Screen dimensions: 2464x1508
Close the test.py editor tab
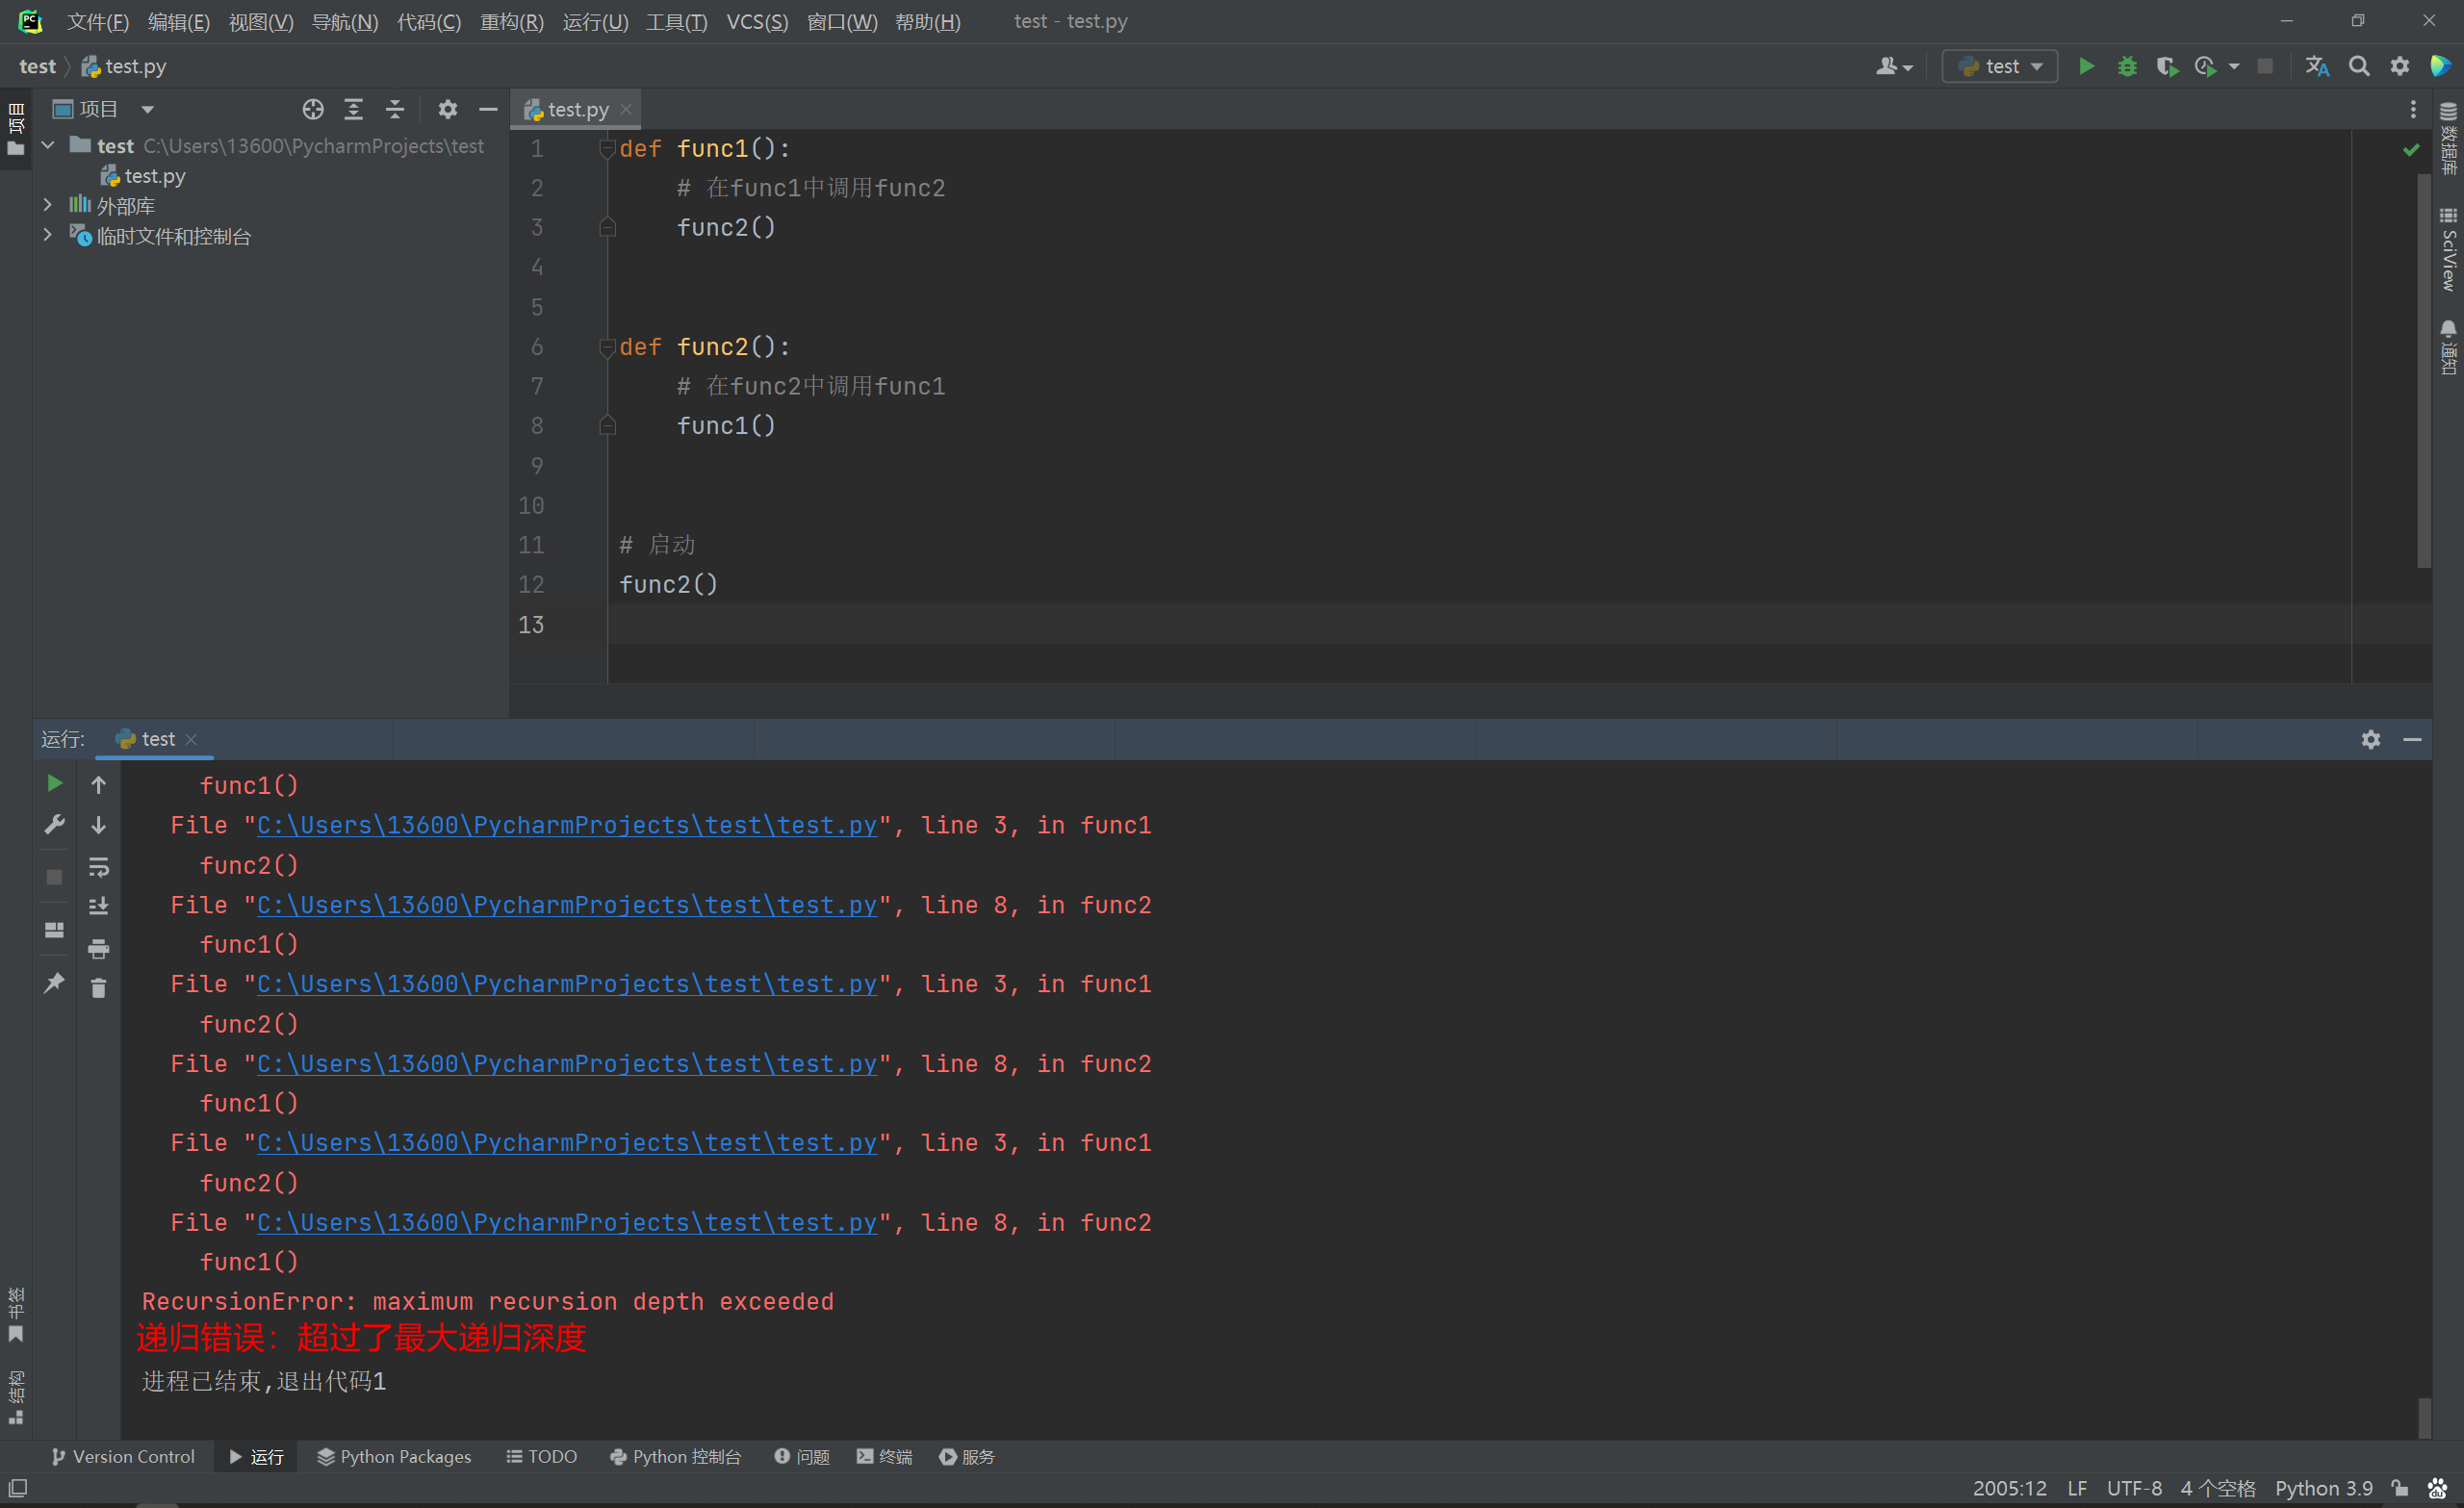click(626, 109)
